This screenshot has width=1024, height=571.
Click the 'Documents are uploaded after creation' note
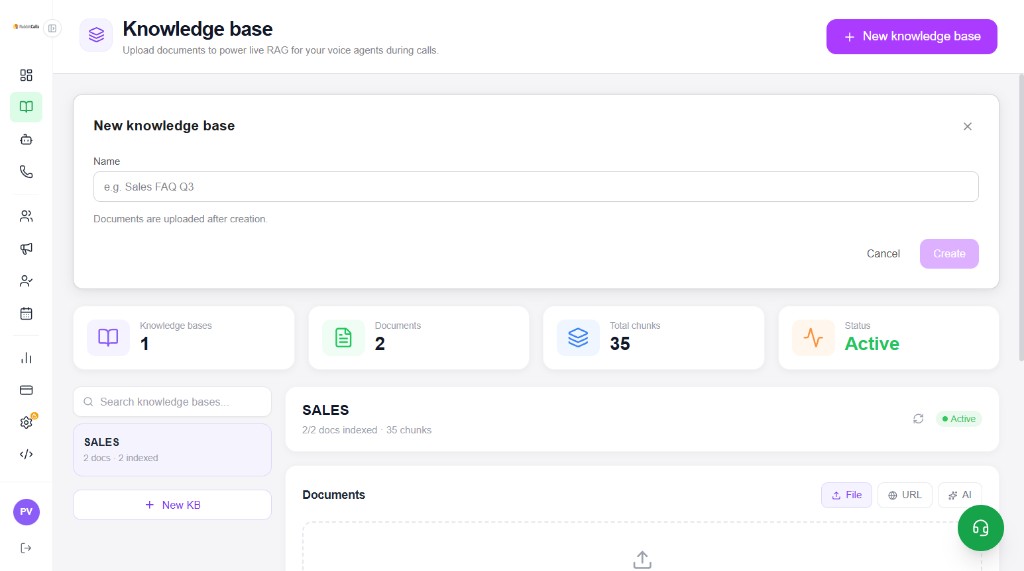point(180,219)
